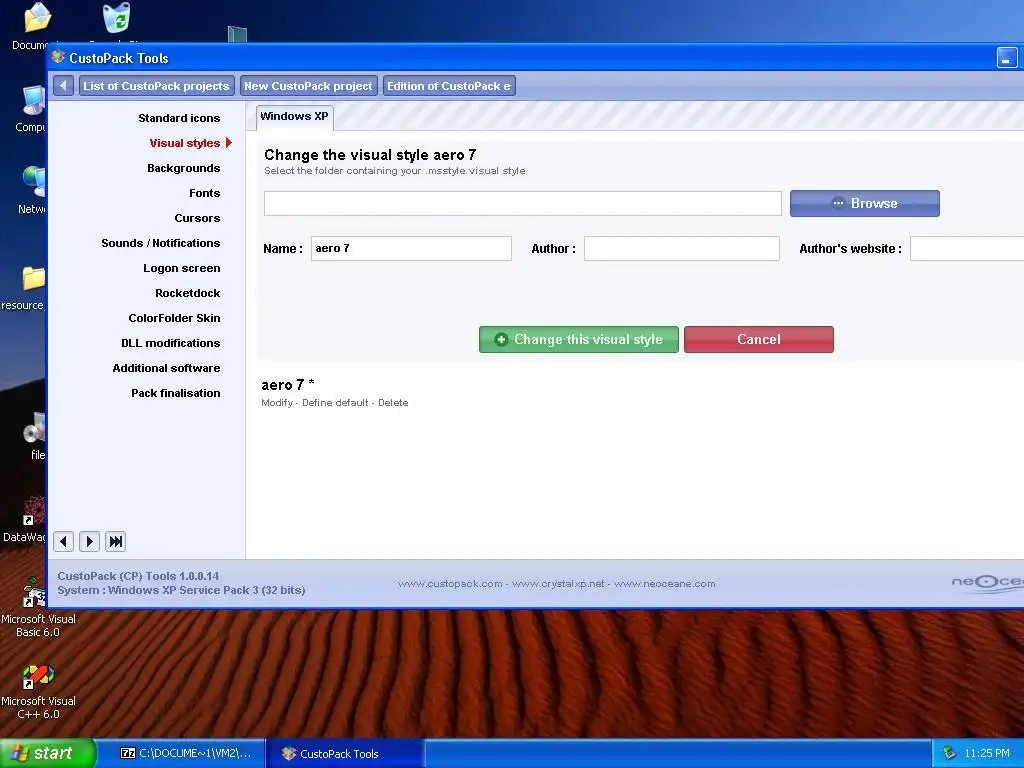The width and height of the screenshot is (1024, 768).
Task: Click the Author input field
Action: click(682, 248)
